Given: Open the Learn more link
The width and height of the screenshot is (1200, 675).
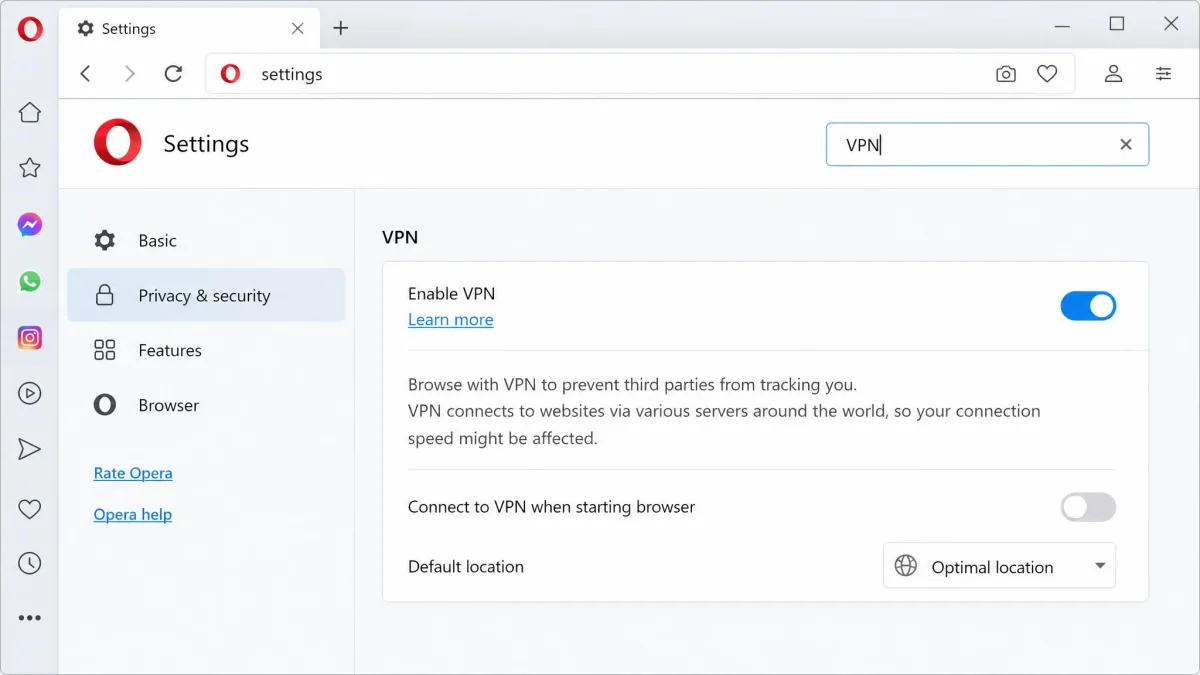Looking at the screenshot, I should pos(451,320).
